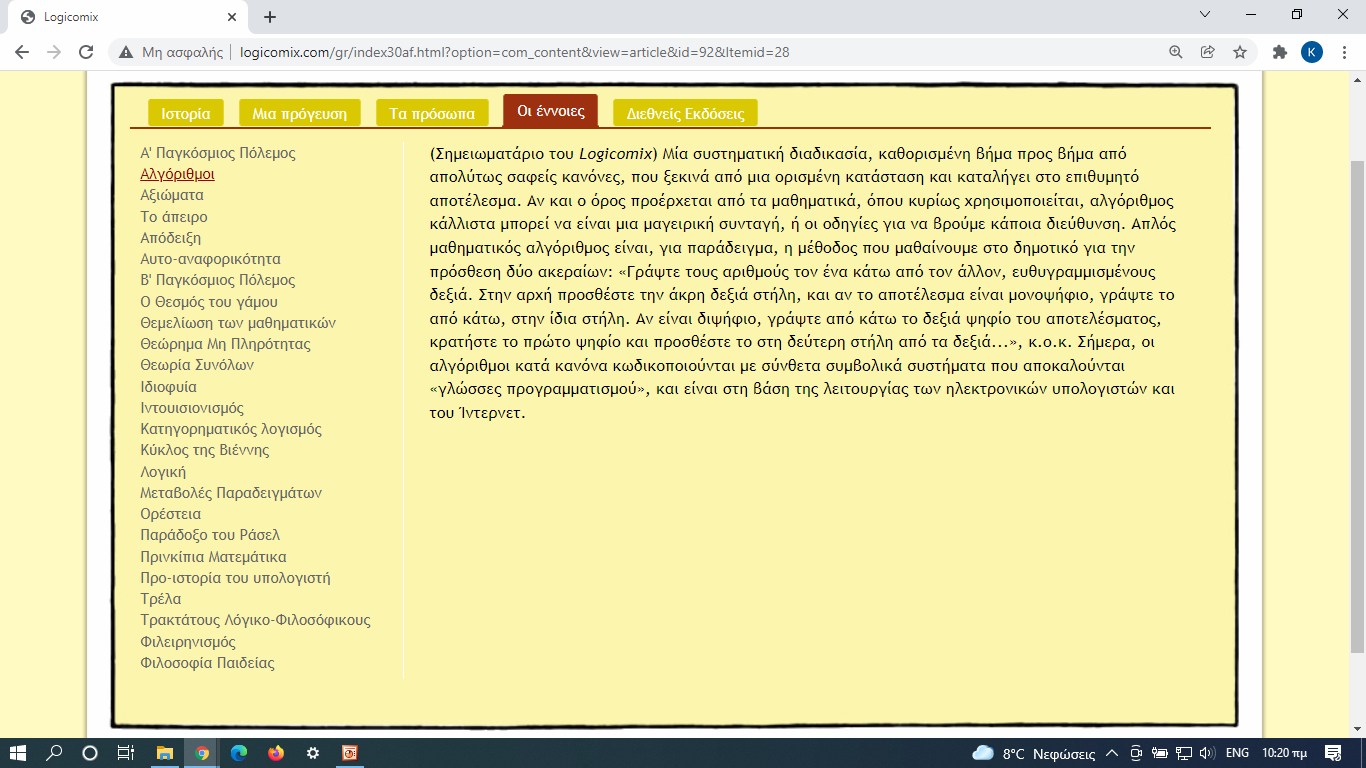Open taskbar search magnifier
Screen dimensions: 1366x768
(x=54, y=753)
